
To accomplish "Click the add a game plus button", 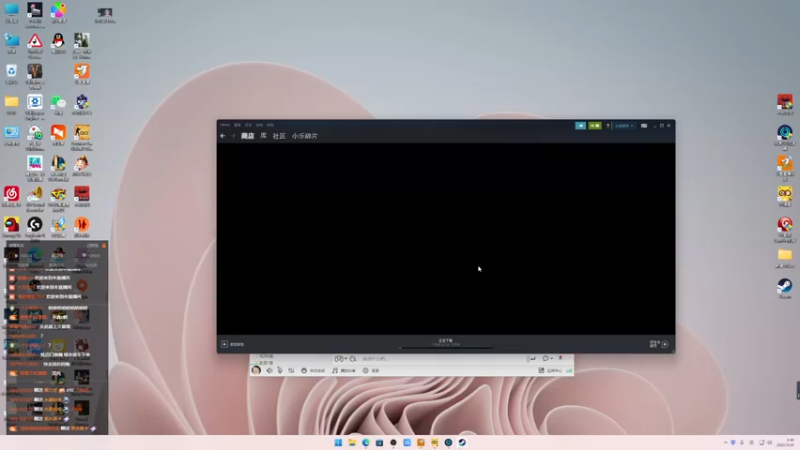I will [224, 344].
